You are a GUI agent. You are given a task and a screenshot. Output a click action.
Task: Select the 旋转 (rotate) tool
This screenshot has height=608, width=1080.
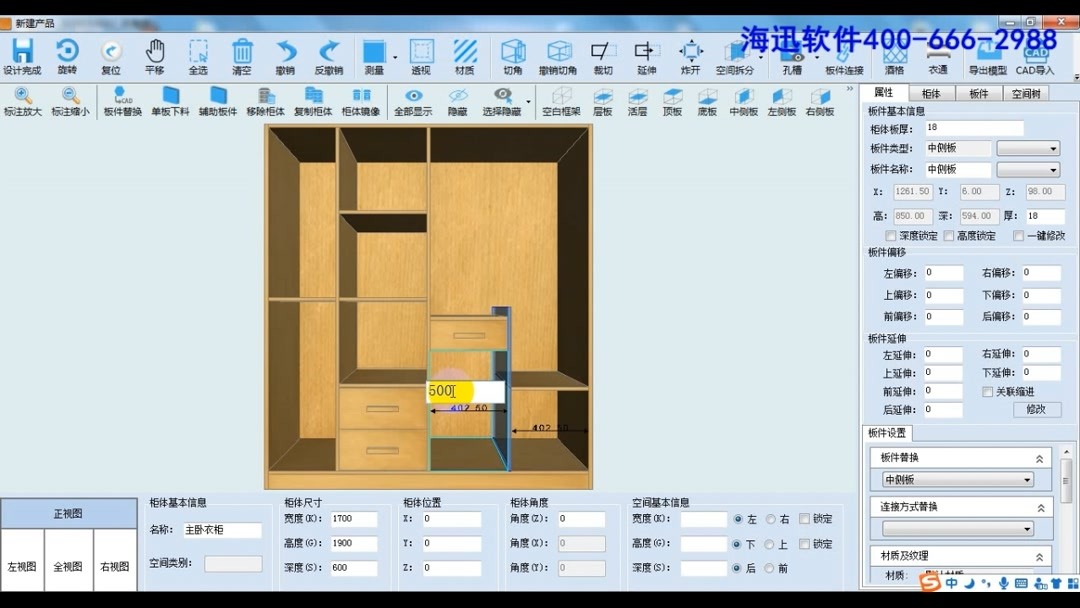click(66, 55)
